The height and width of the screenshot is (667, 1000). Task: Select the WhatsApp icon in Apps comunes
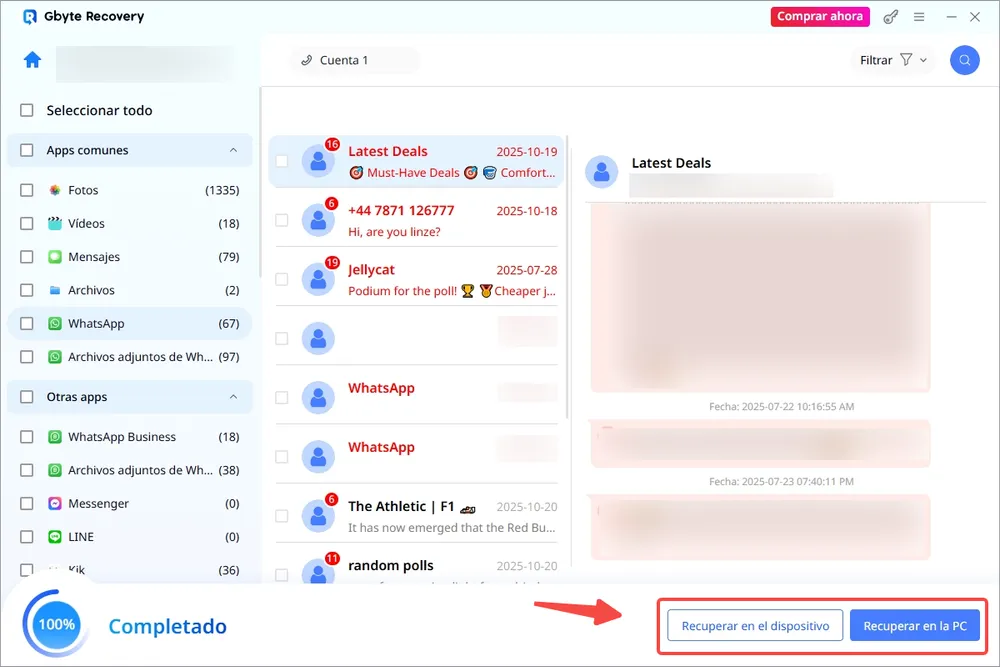click(x=56, y=323)
